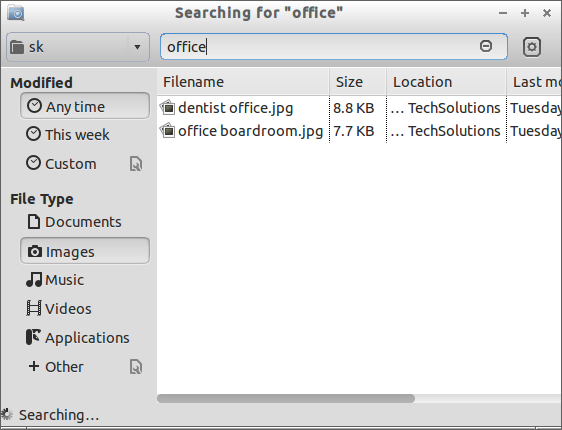The width and height of the screenshot is (562, 430).
Task: Open the custom file type editor icon
Action: point(136,367)
